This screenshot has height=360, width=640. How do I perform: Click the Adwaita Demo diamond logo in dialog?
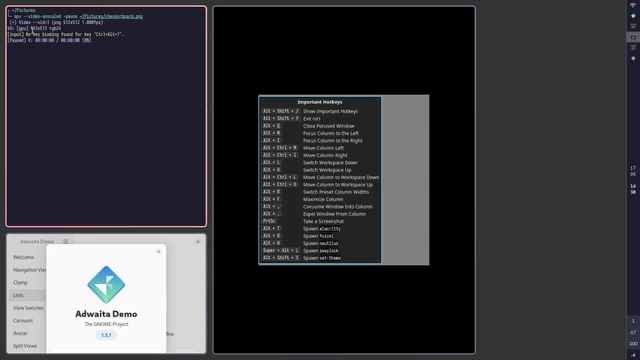(106, 284)
